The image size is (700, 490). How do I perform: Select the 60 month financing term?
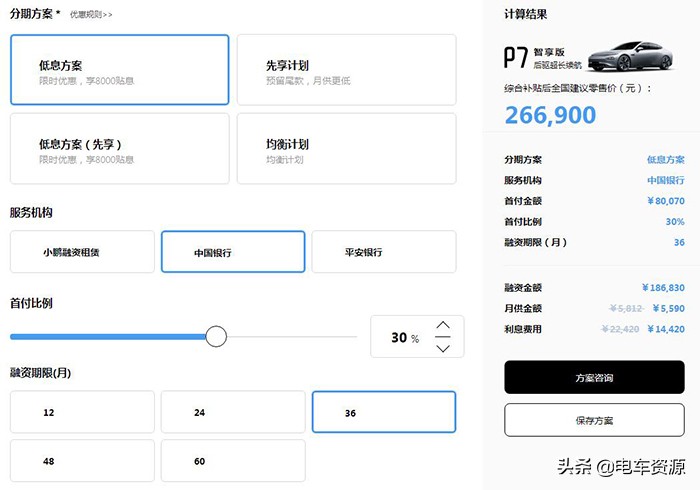233,461
